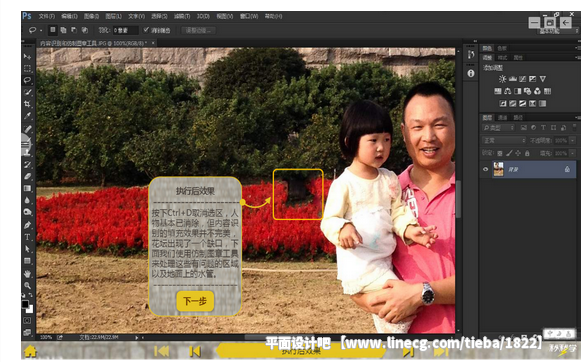
Task: Open the layer filter type dropdown
Action: (x=498, y=128)
